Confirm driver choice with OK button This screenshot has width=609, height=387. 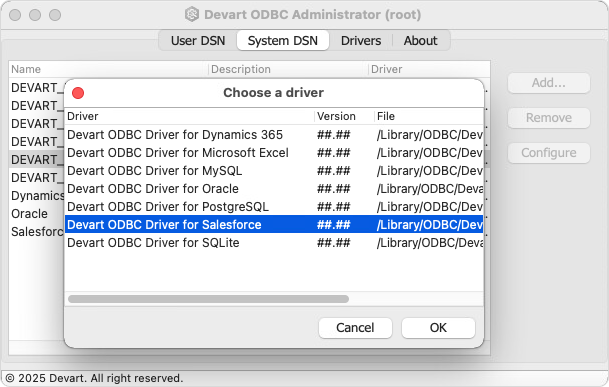[438, 328]
